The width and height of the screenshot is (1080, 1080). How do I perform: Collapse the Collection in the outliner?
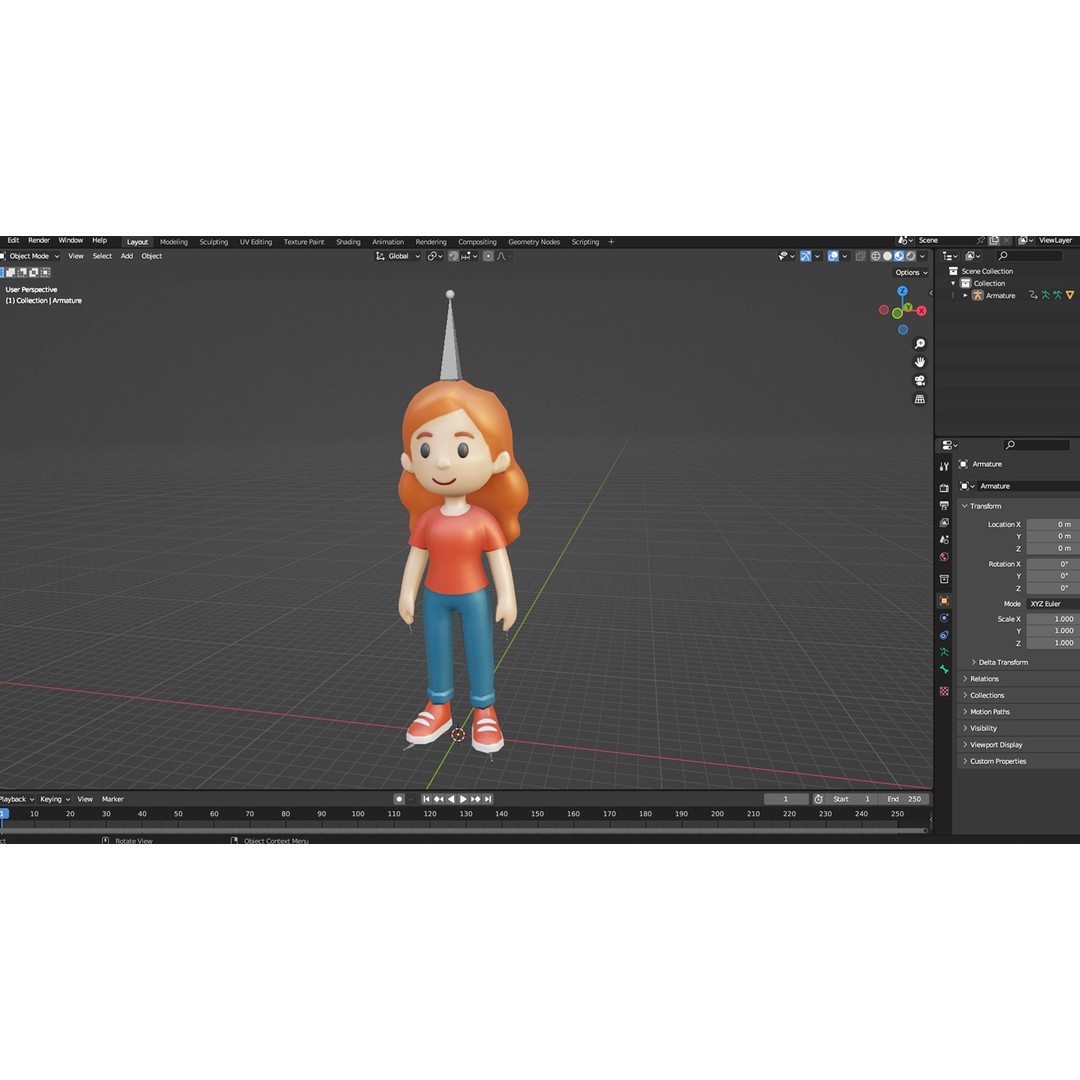pos(953,283)
